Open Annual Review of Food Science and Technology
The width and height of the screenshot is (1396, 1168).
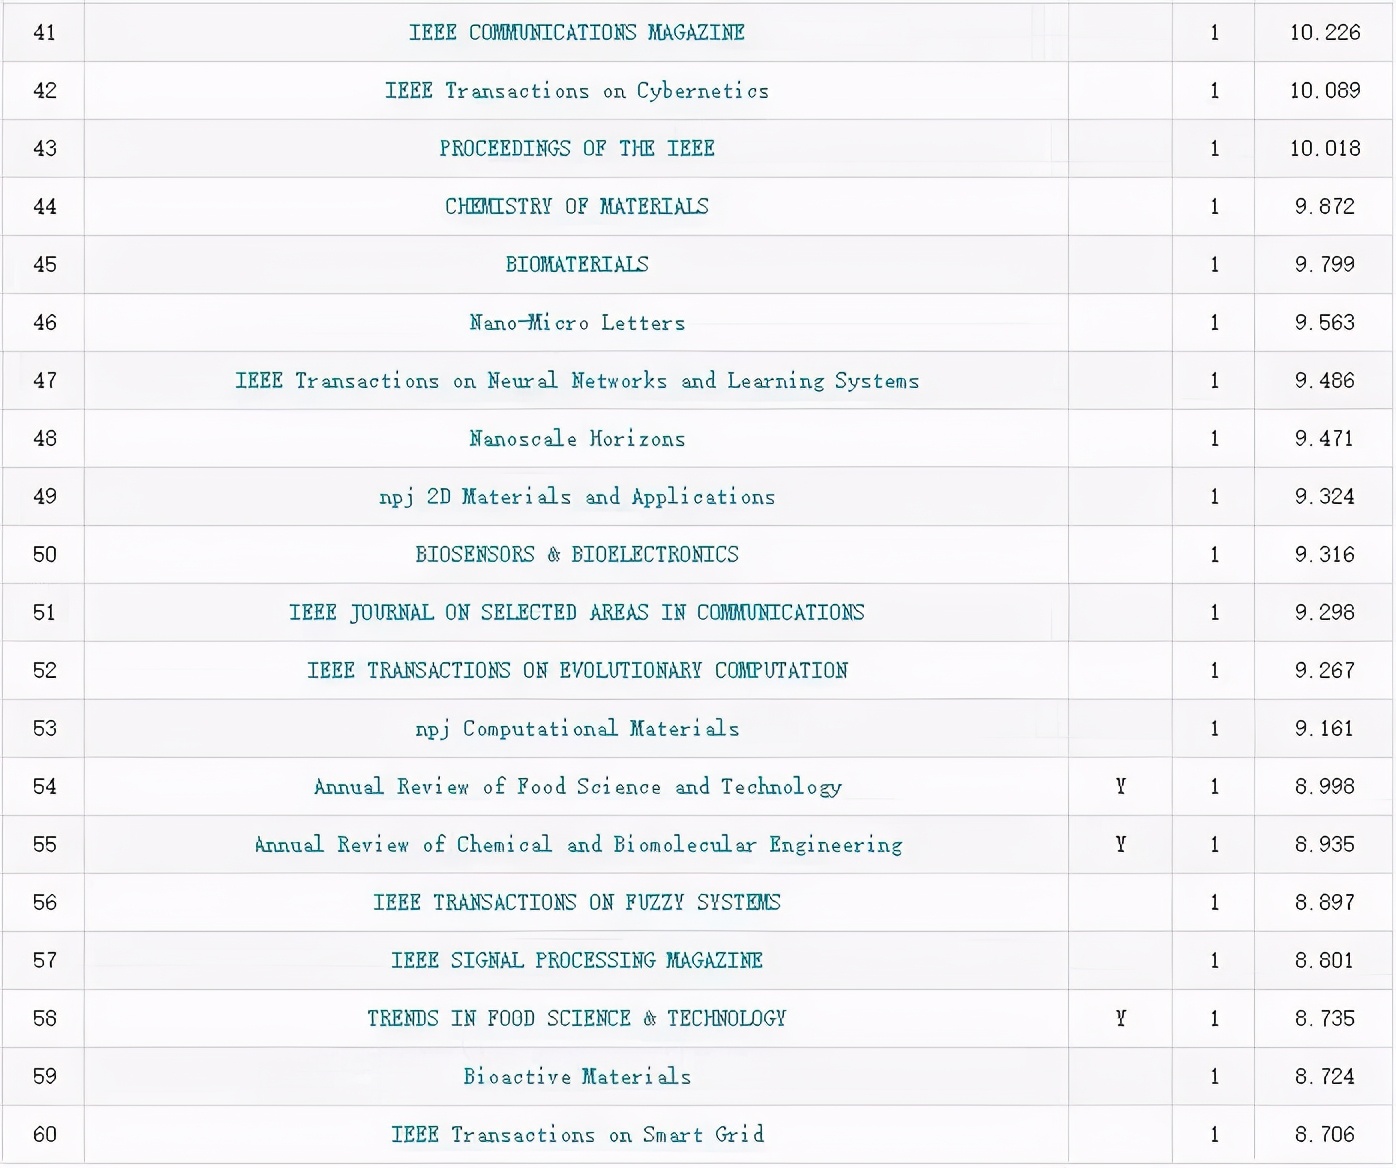coord(577,786)
